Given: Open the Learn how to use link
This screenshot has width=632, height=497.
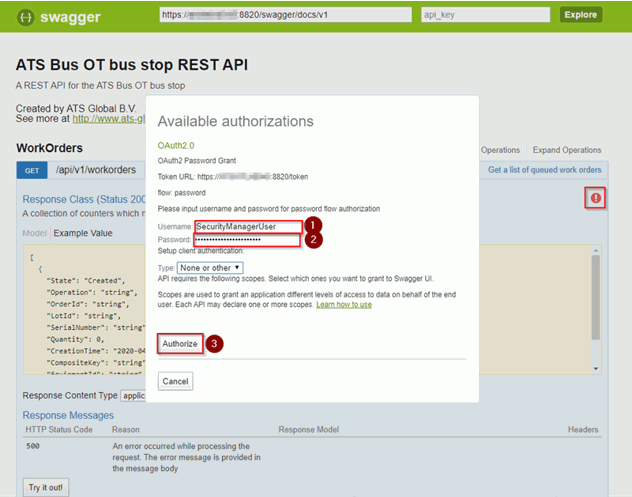Looking at the screenshot, I should pyautogui.click(x=344, y=305).
